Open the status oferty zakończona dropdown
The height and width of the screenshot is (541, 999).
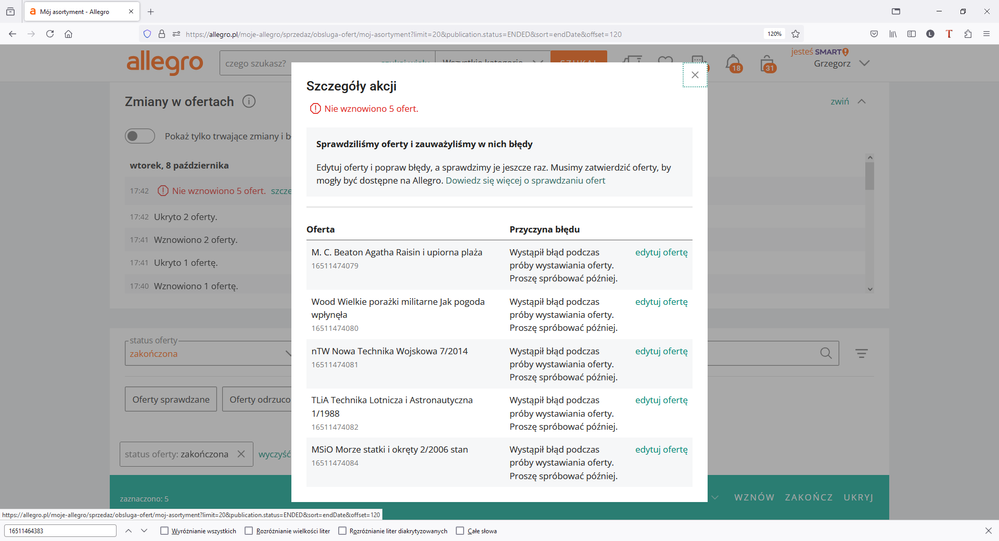[x=208, y=353]
